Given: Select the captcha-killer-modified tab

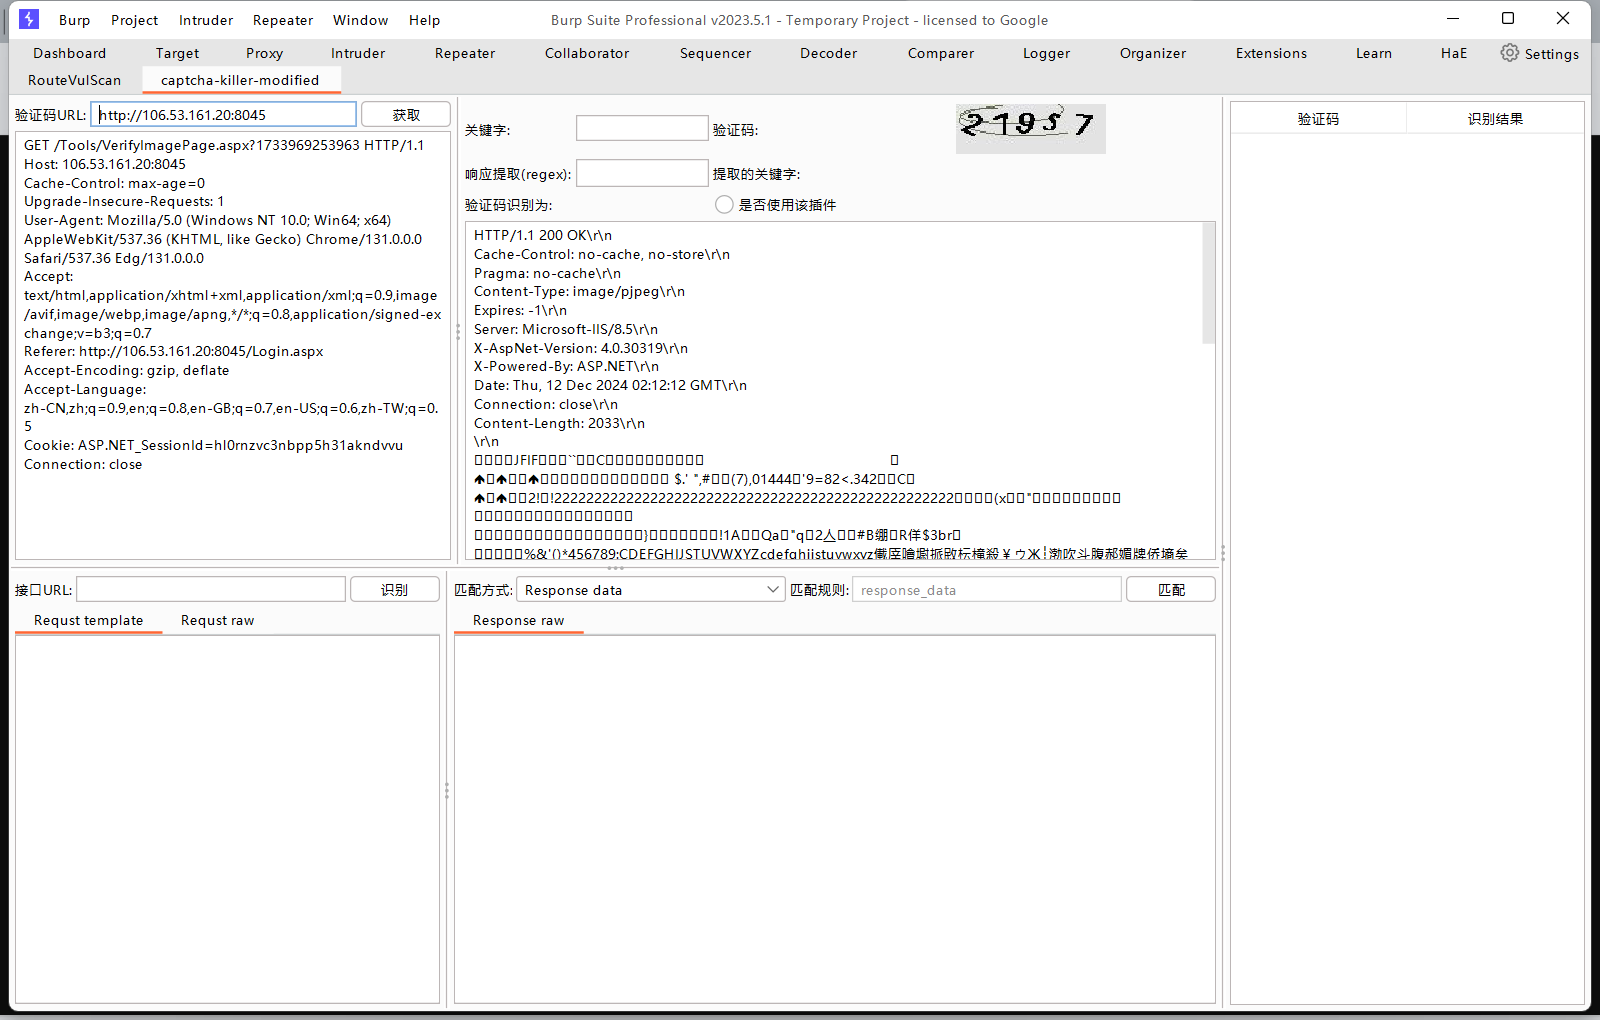Looking at the screenshot, I should [x=240, y=80].
